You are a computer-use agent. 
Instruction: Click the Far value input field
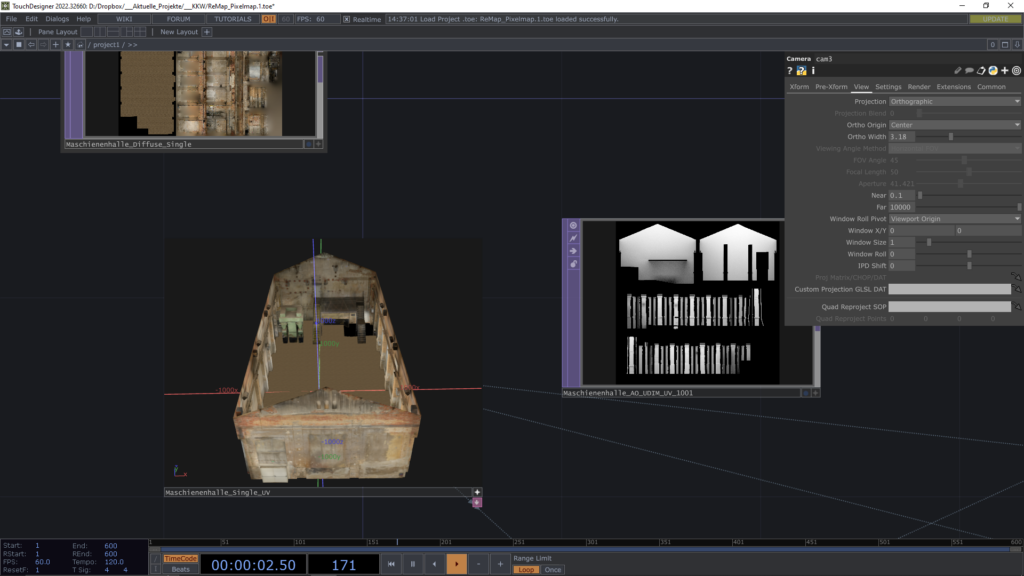[902, 207]
